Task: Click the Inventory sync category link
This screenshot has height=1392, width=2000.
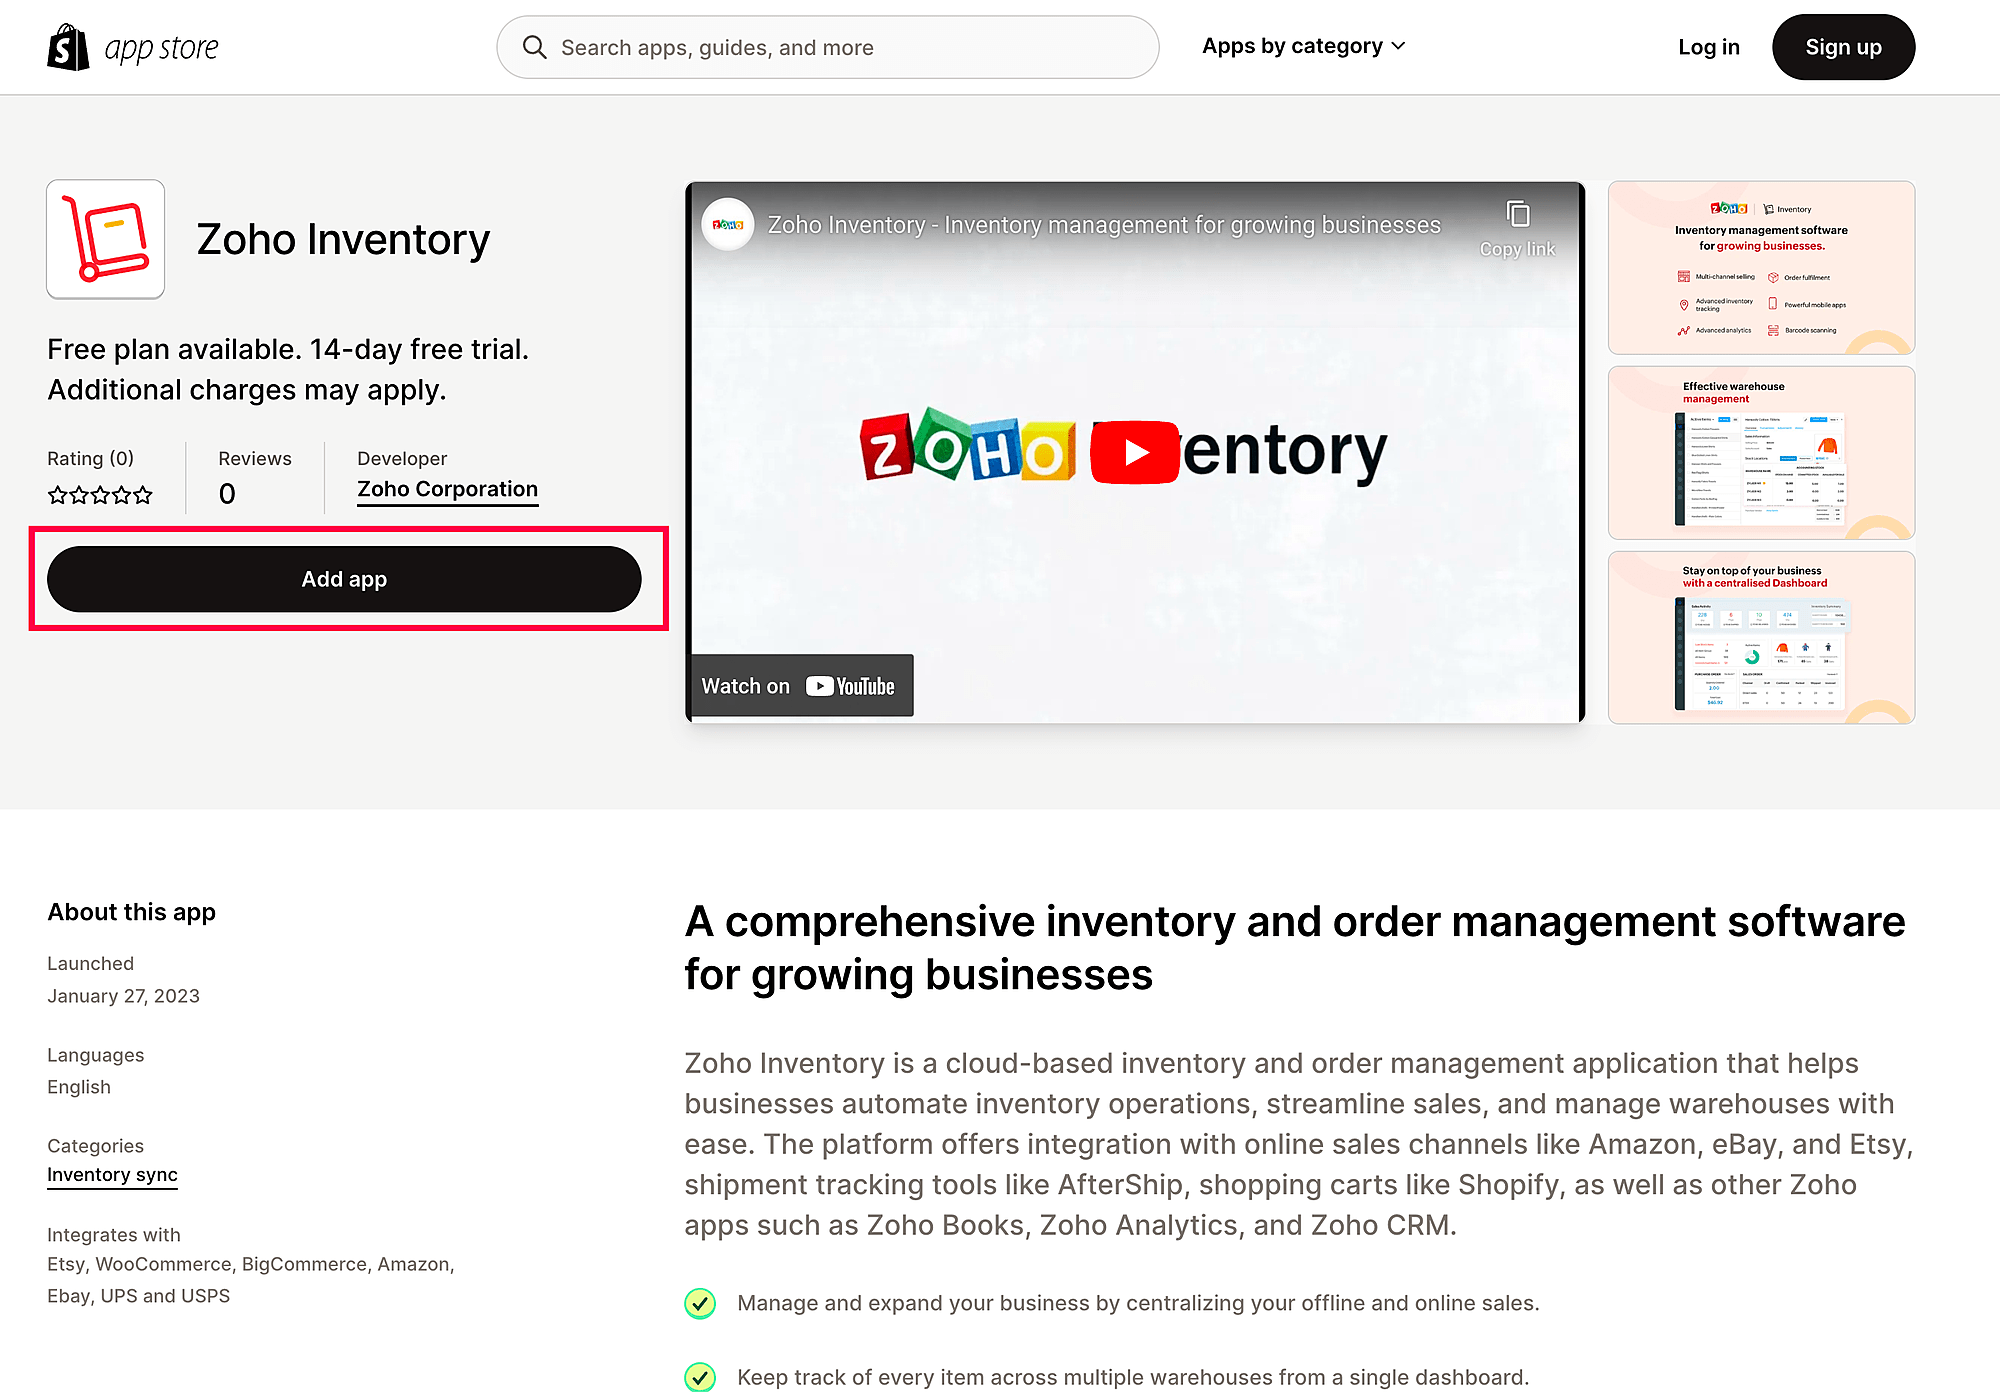Action: 112,1175
